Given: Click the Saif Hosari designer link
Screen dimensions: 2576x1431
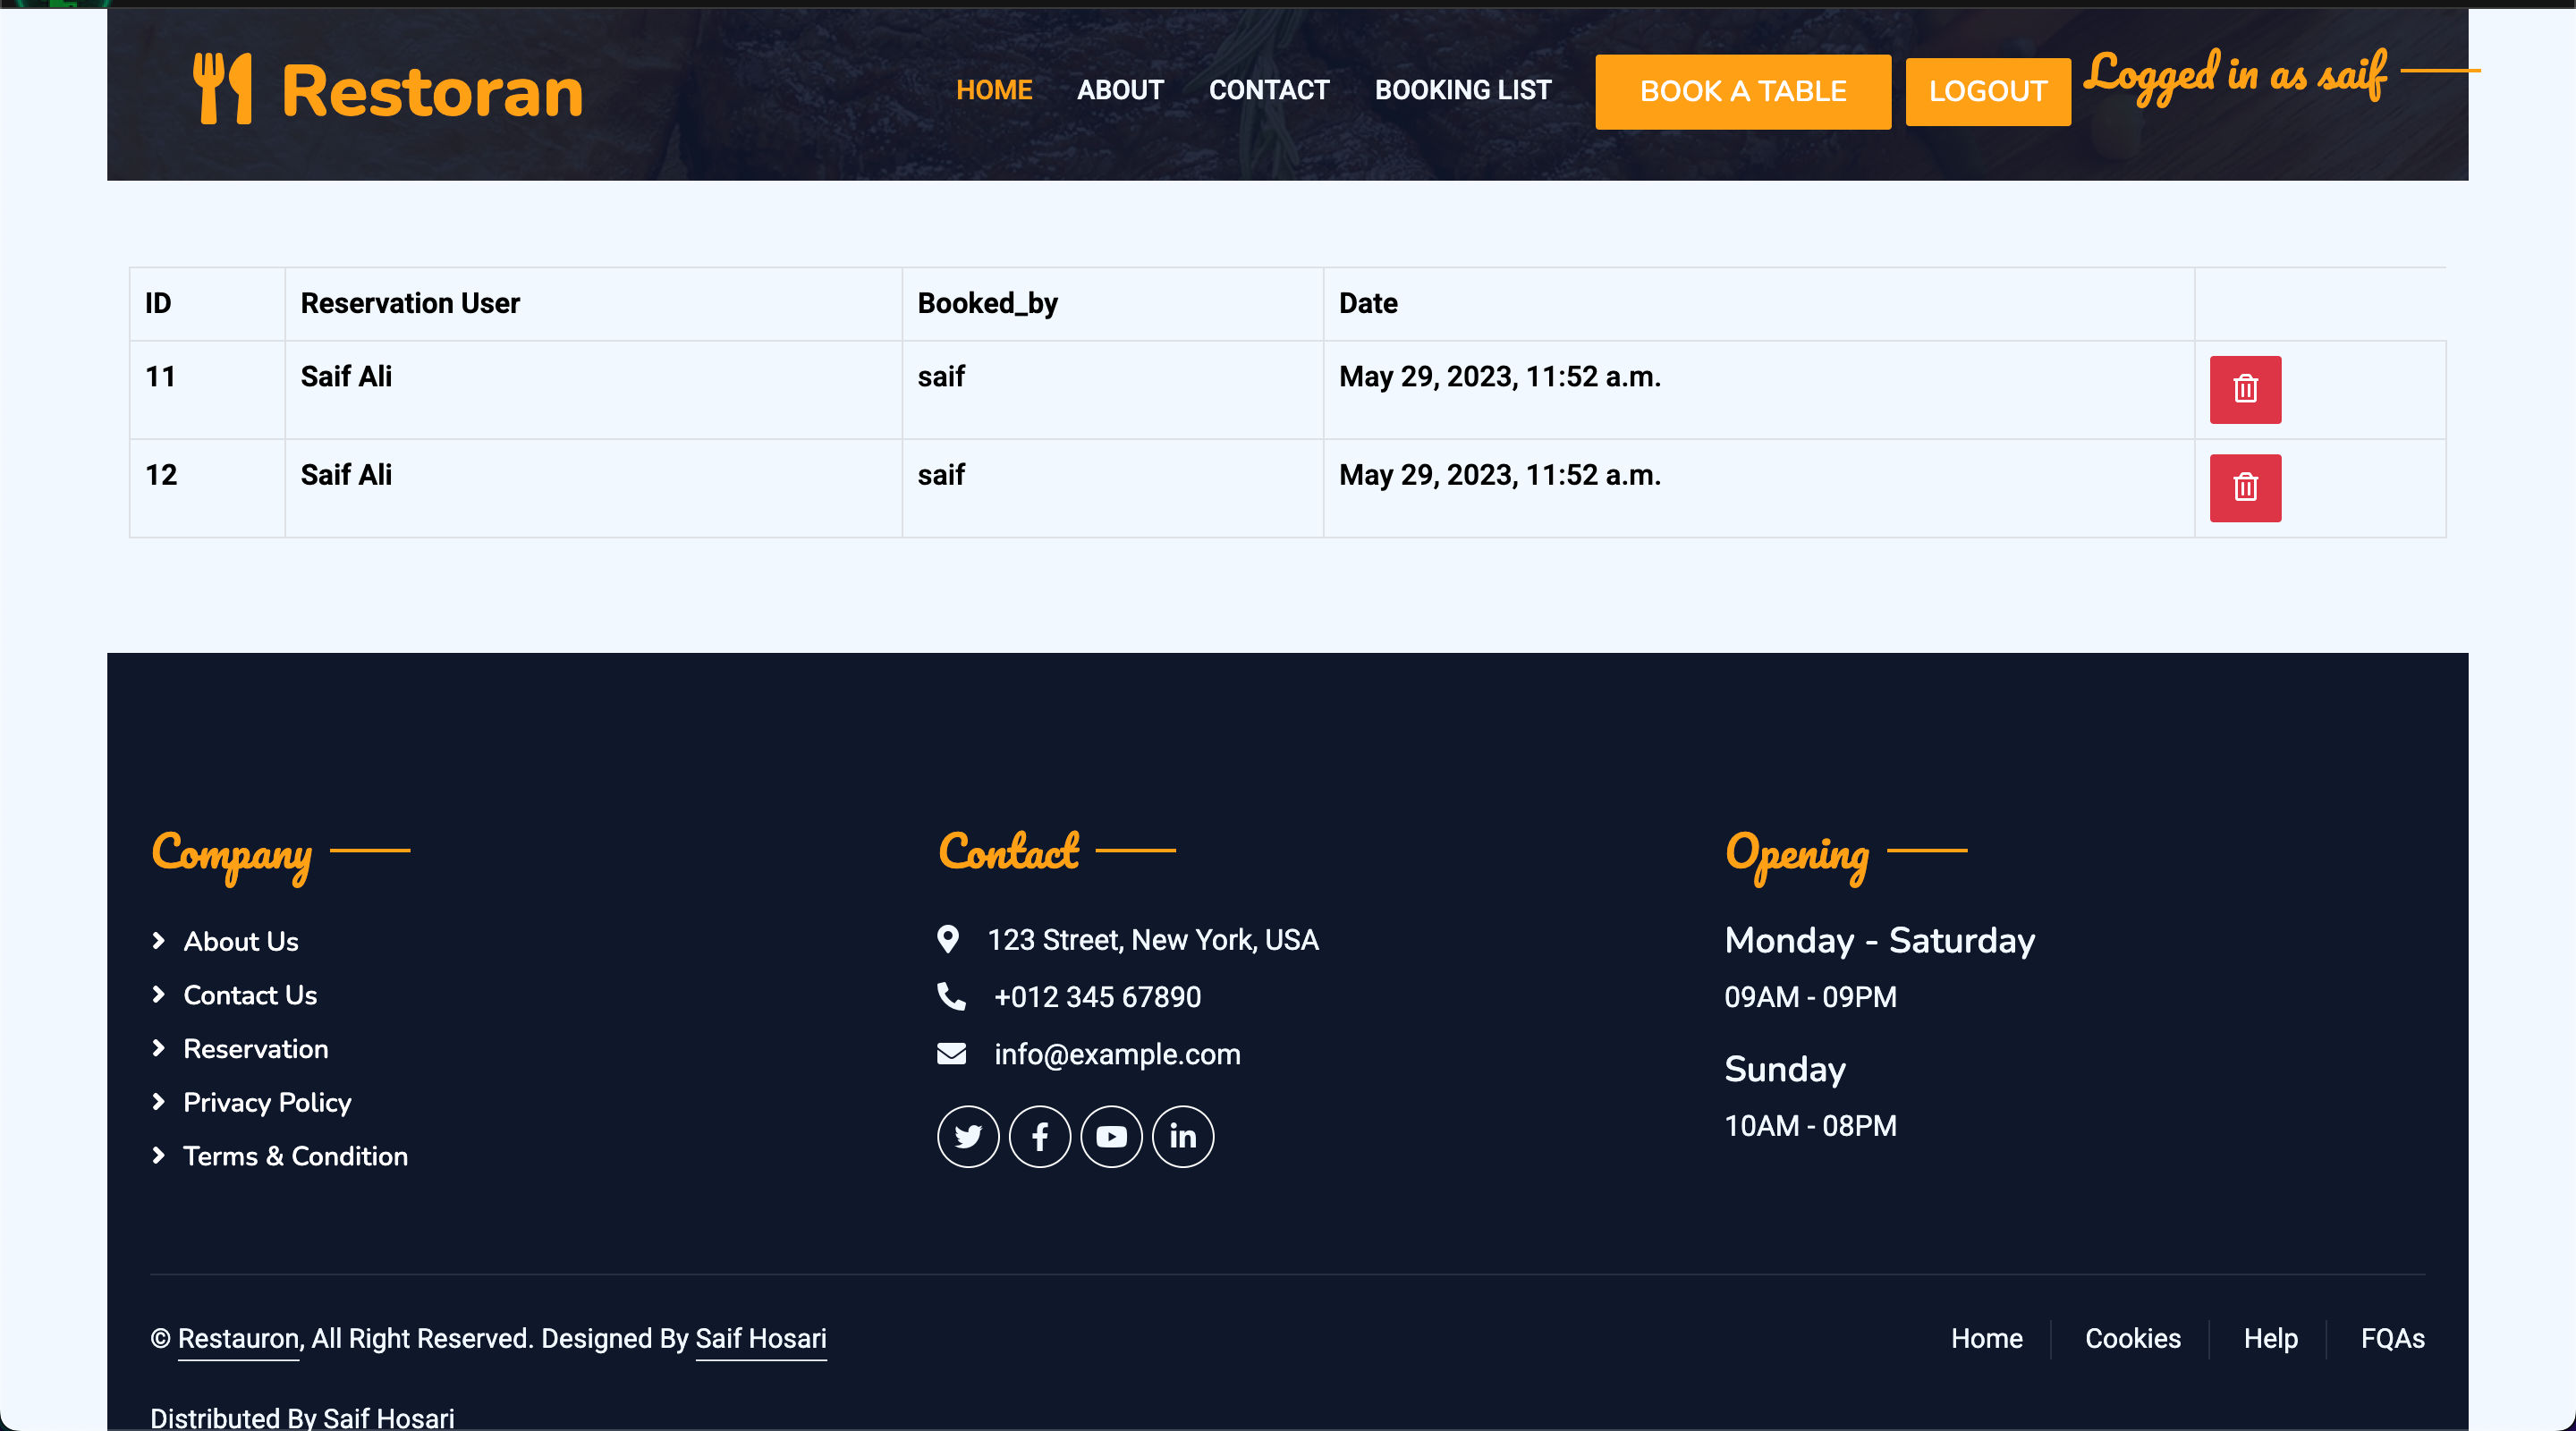Looking at the screenshot, I should click(x=760, y=1339).
